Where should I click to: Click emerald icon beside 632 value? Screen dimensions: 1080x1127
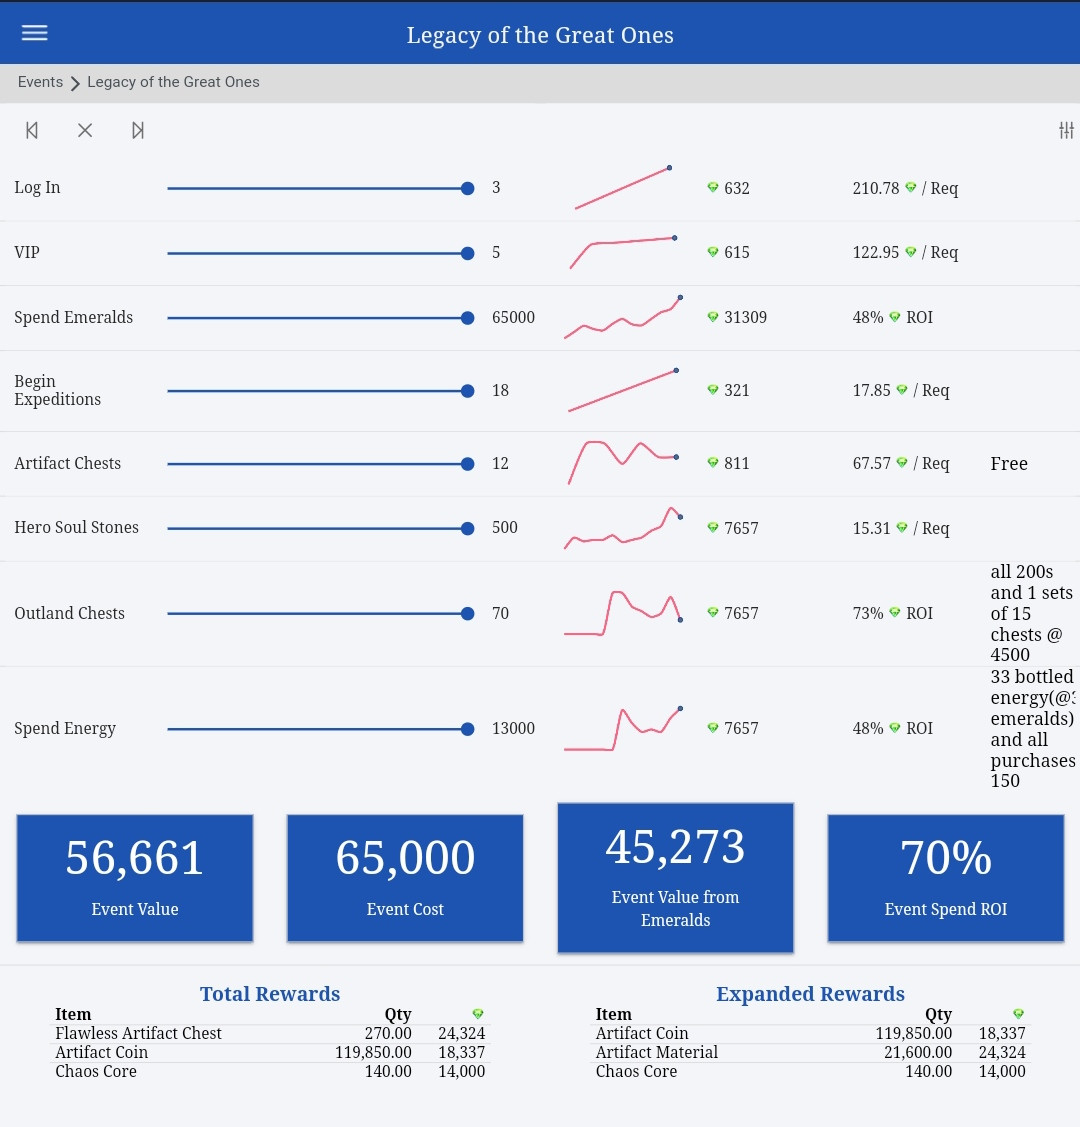[713, 188]
